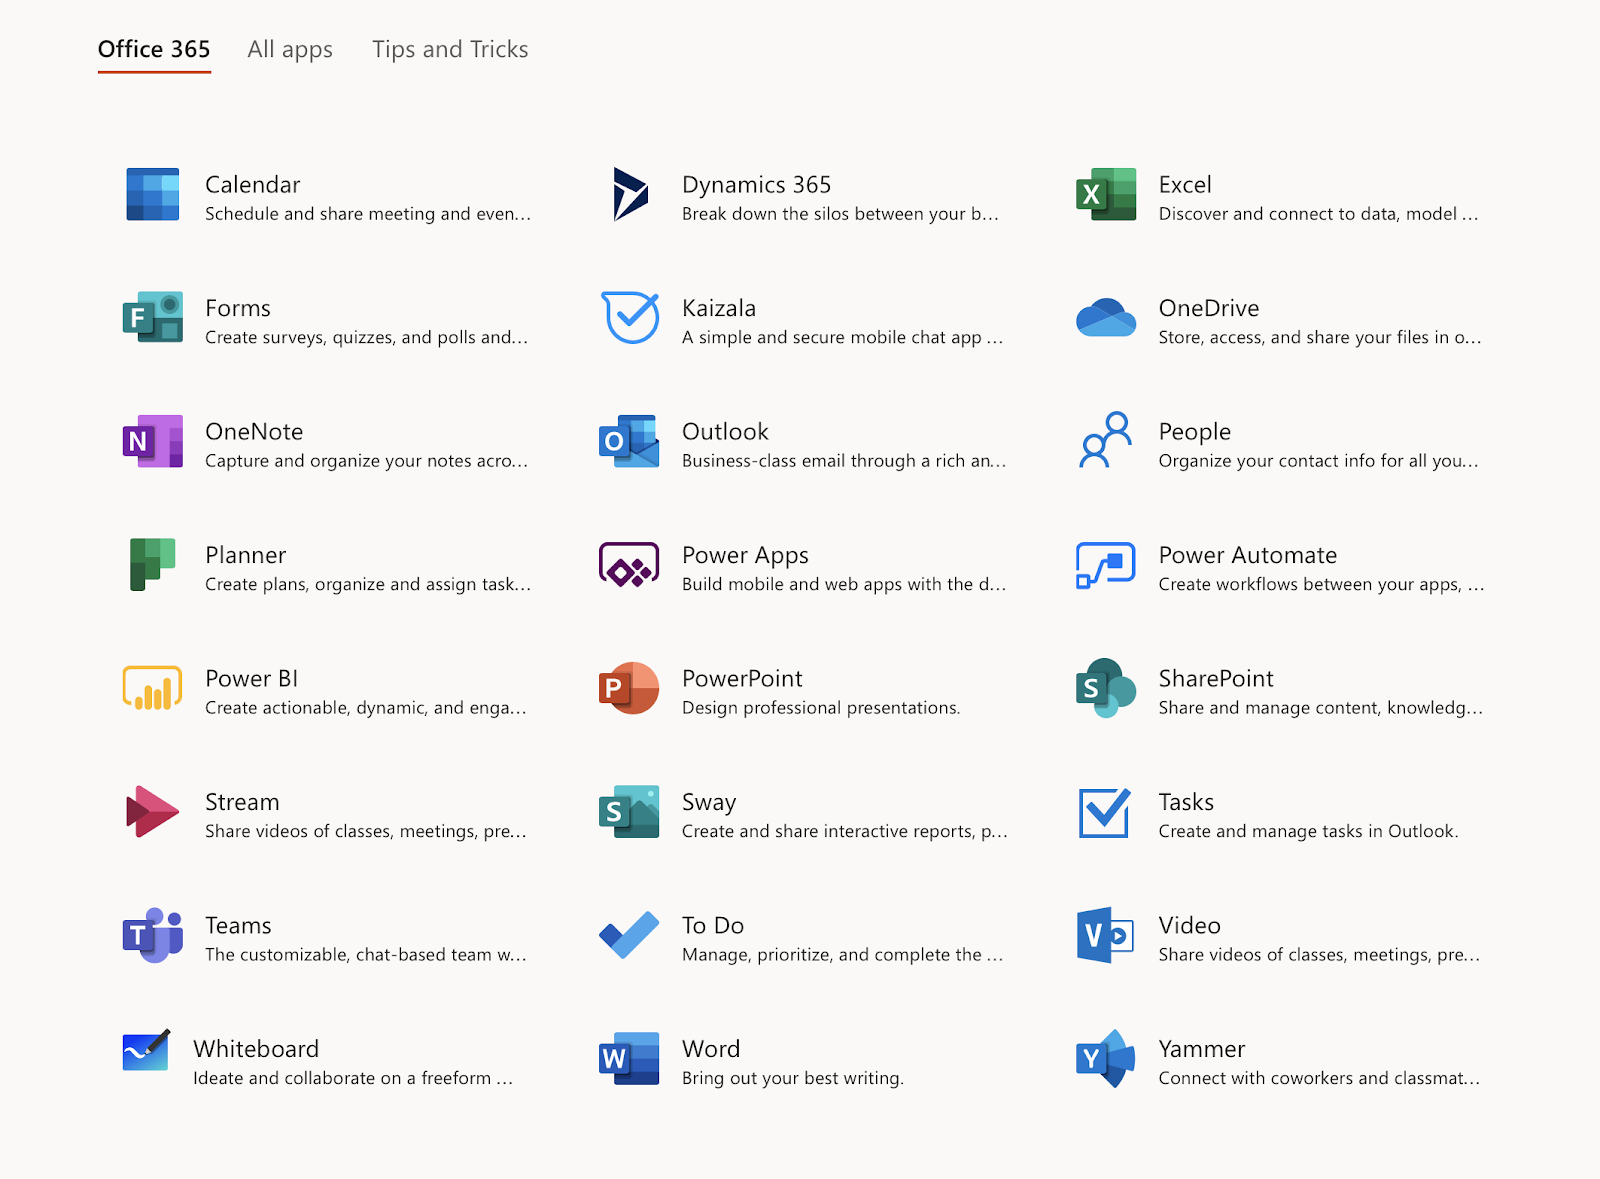Click the Whiteboard app name text
This screenshot has width=1600, height=1179.
pos(256,1049)
